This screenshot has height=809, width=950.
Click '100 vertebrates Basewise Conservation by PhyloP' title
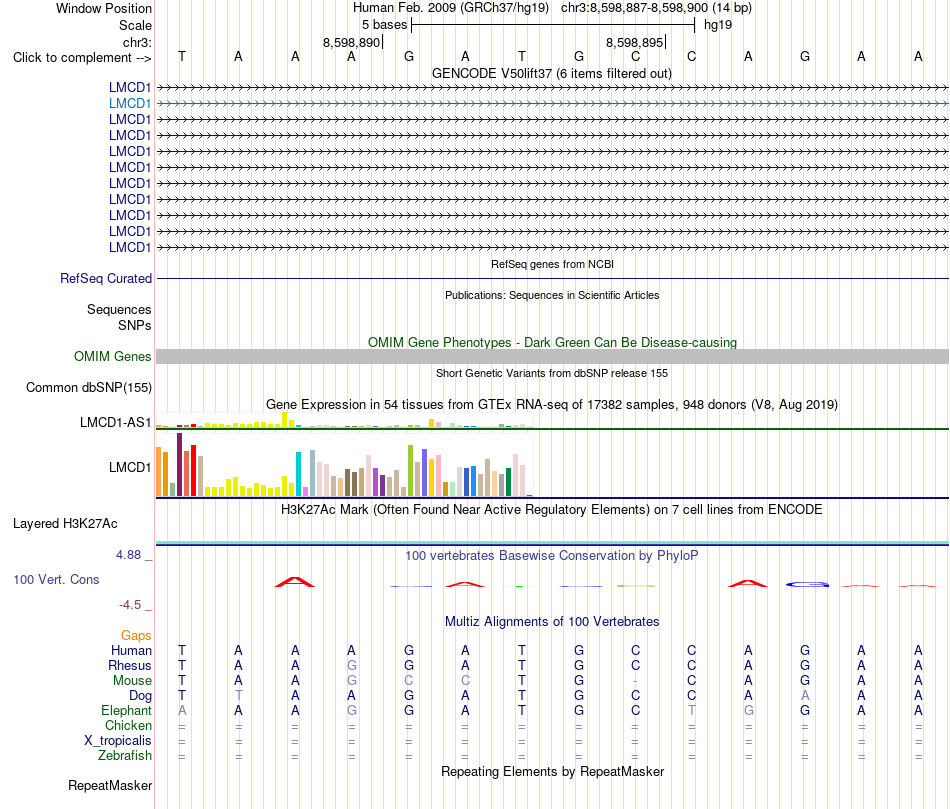(x=552, y=555)
